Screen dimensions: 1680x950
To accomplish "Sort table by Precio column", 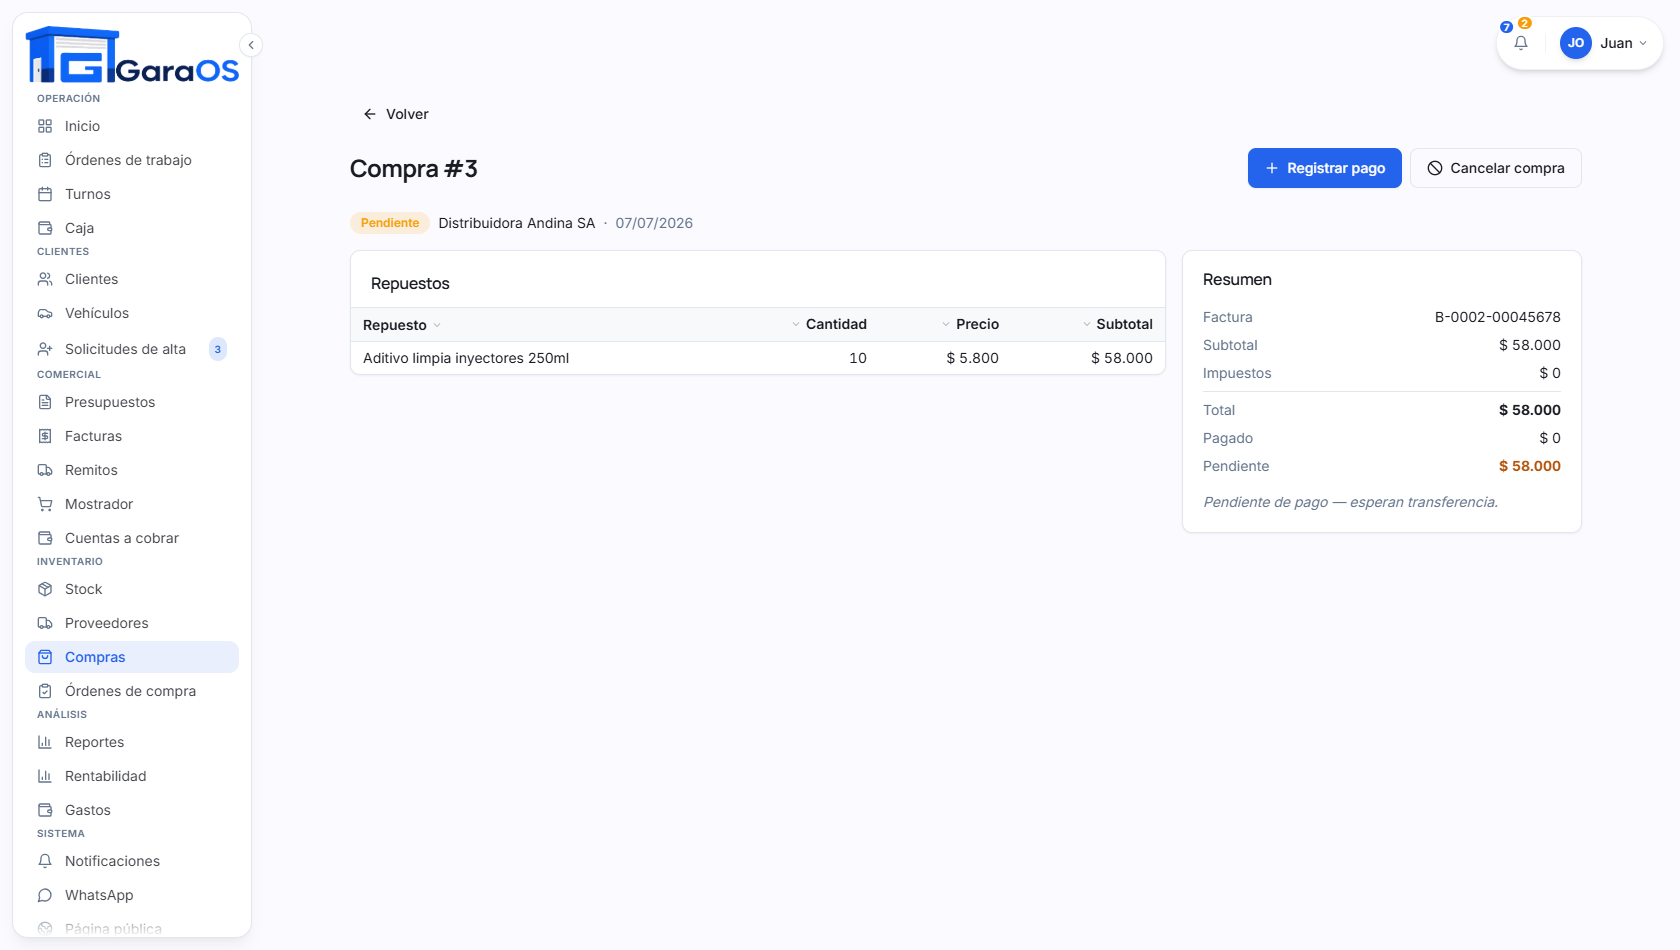I will point(970,324).
